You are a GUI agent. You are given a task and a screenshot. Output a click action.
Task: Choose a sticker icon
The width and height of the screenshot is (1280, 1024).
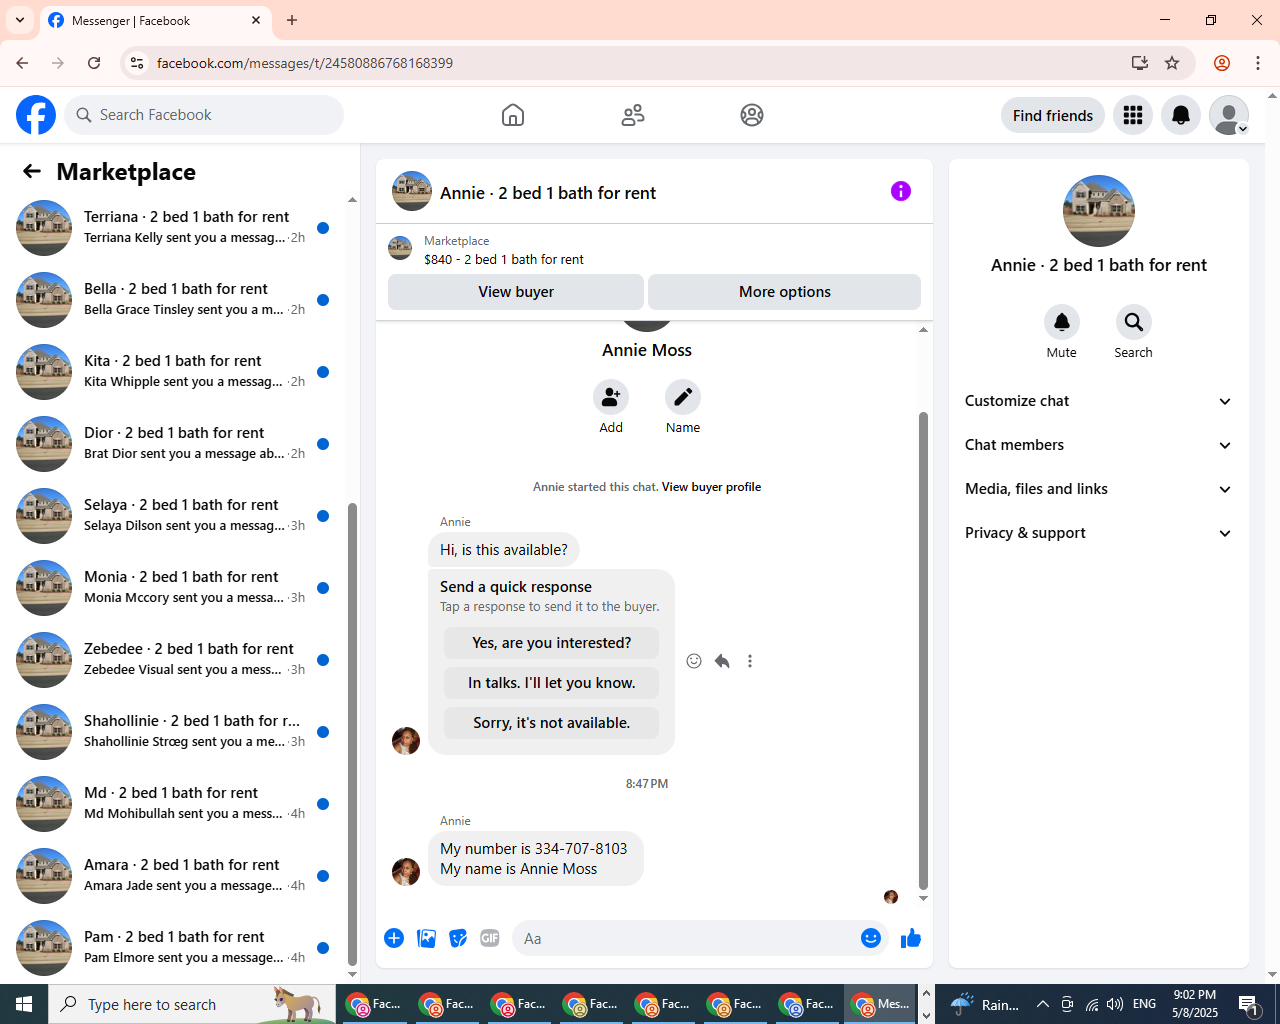458,938
